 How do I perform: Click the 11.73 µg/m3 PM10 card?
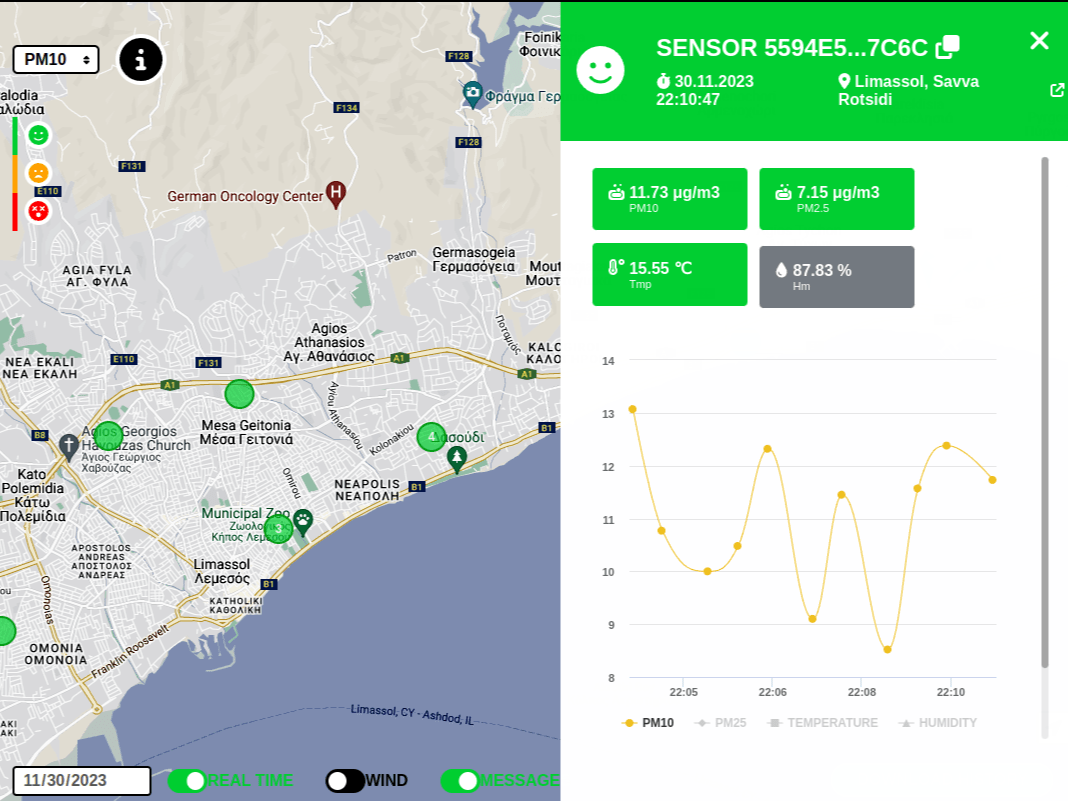pyautogui.click(x=669, y=198)
